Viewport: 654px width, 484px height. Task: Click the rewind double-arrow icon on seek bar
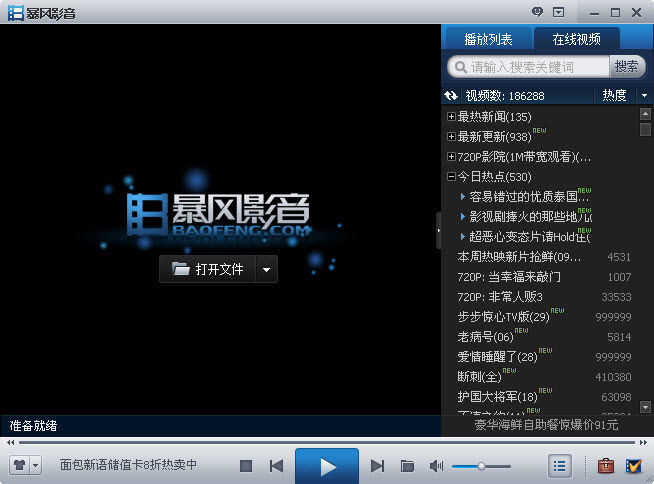(x=10, y=442)
